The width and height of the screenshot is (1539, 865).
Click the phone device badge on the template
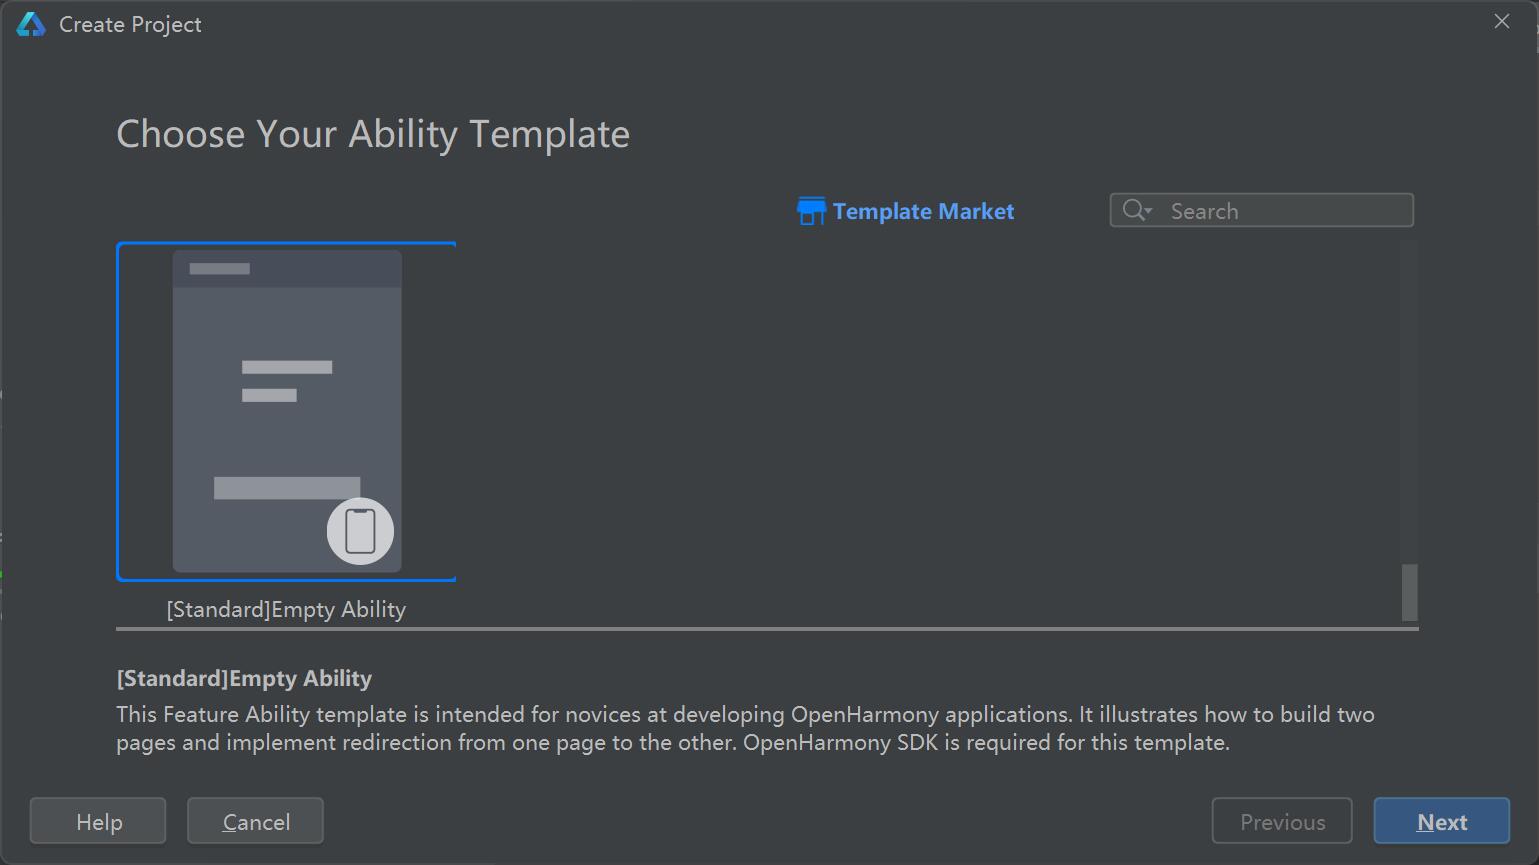(x=360, y=531)
